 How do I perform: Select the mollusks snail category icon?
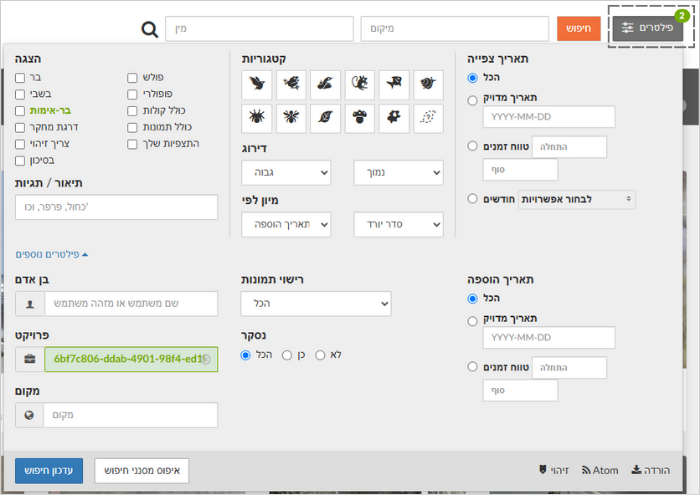coord(428,84)
